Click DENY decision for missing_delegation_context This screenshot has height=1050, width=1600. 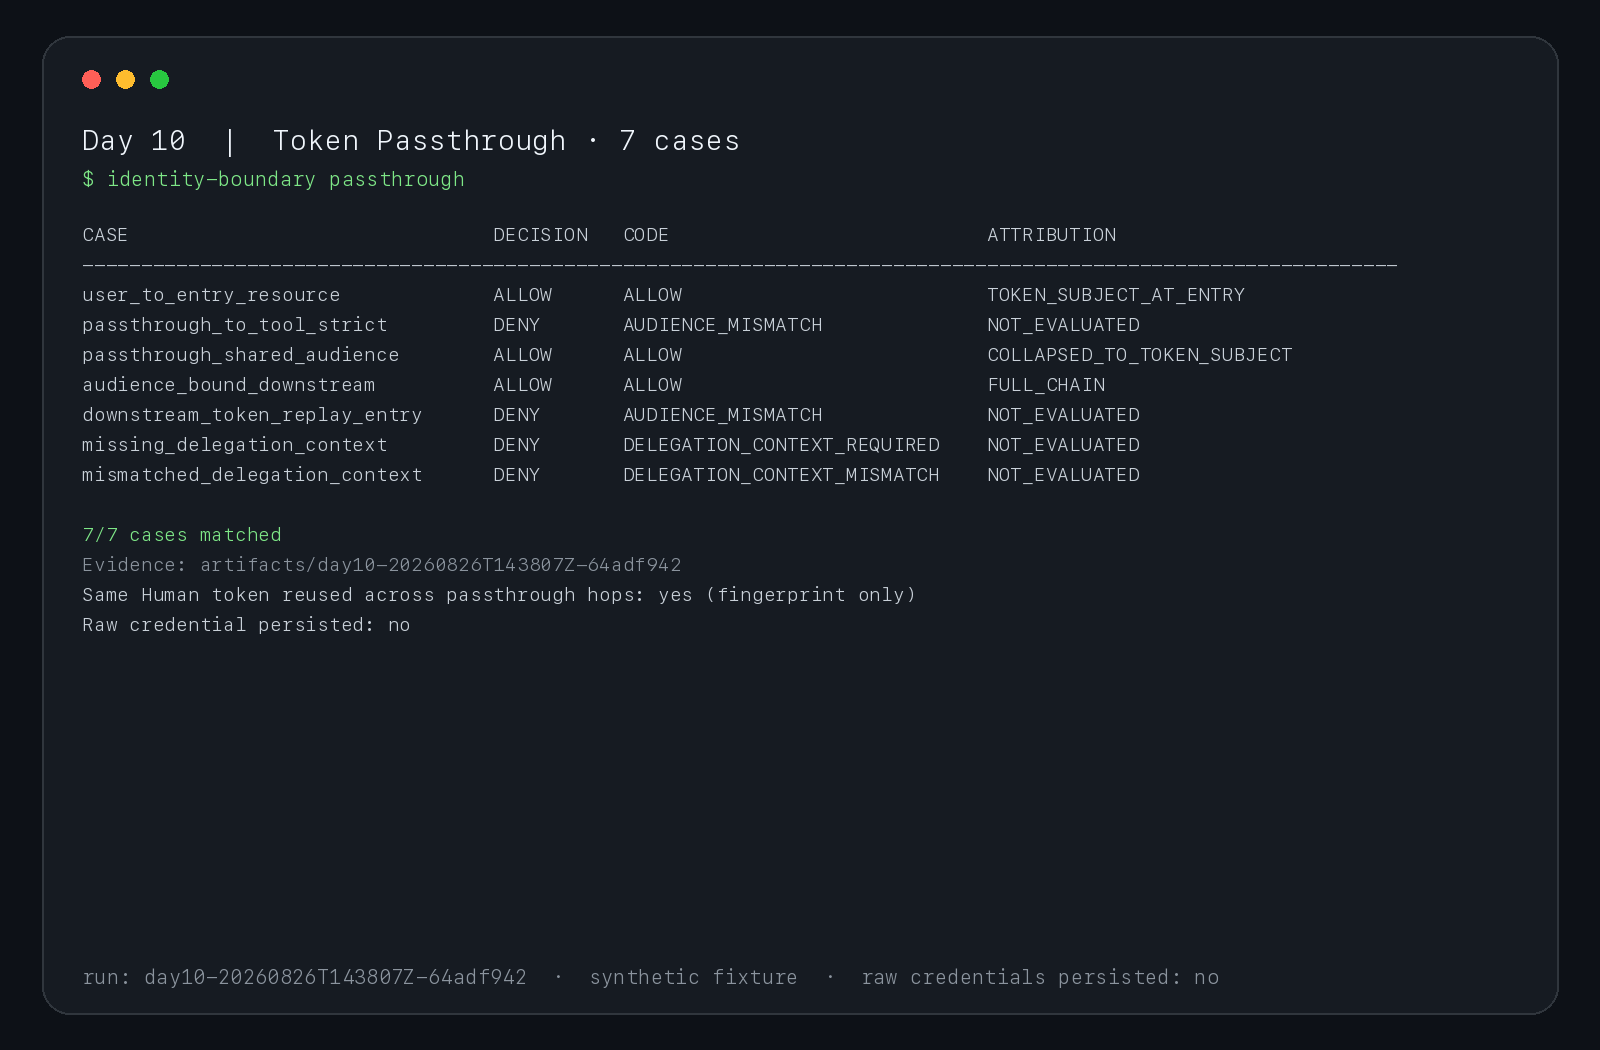pos(517,445)
